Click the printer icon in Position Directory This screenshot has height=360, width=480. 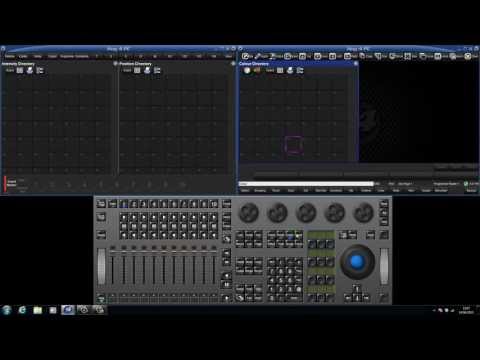pyautogui.click(x=147, y=70)
